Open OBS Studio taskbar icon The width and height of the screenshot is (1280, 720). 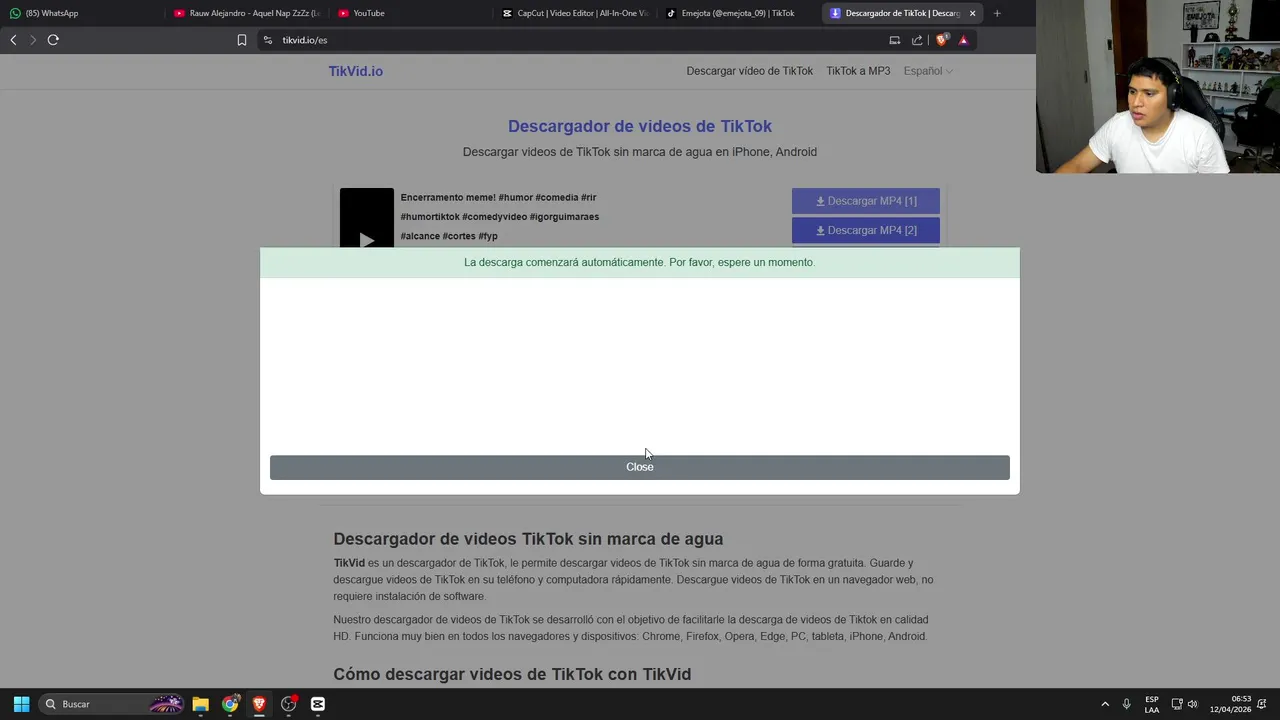[289, 704]
